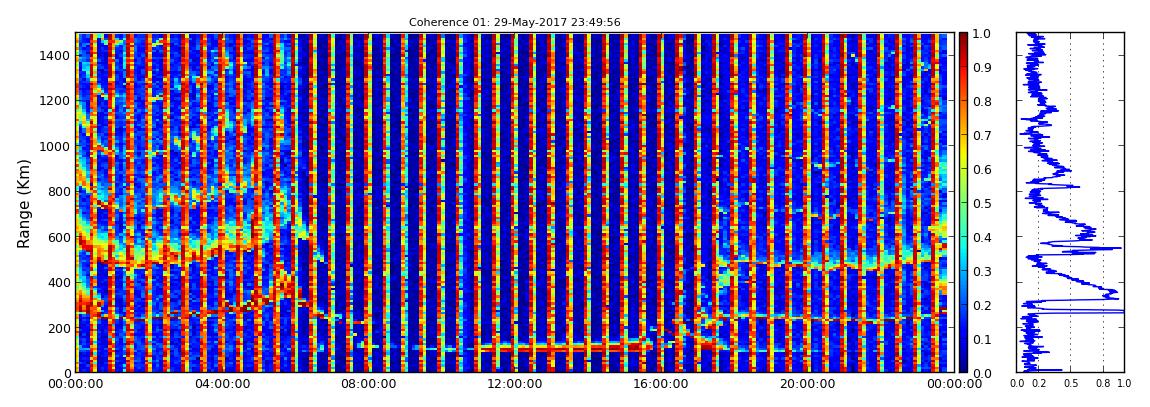This screenshot has width=1150, height=407.
Task: Click the 600 range tick label
Action: click(x=59, y=238)
